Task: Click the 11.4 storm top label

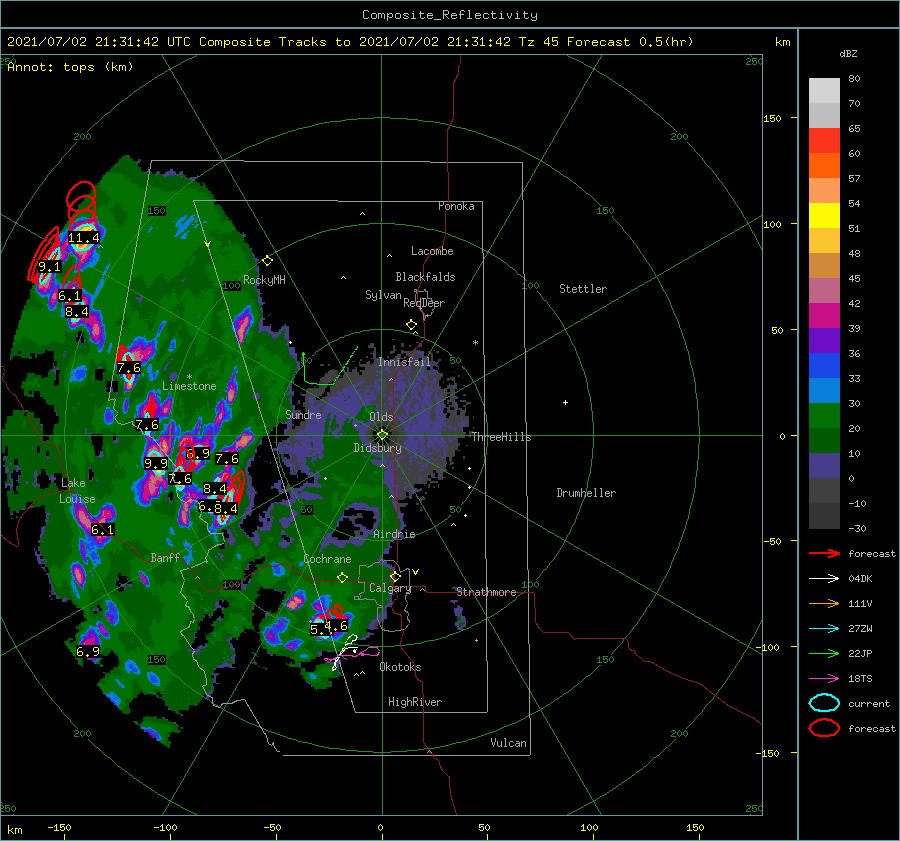Action: (x=84, y=238)
